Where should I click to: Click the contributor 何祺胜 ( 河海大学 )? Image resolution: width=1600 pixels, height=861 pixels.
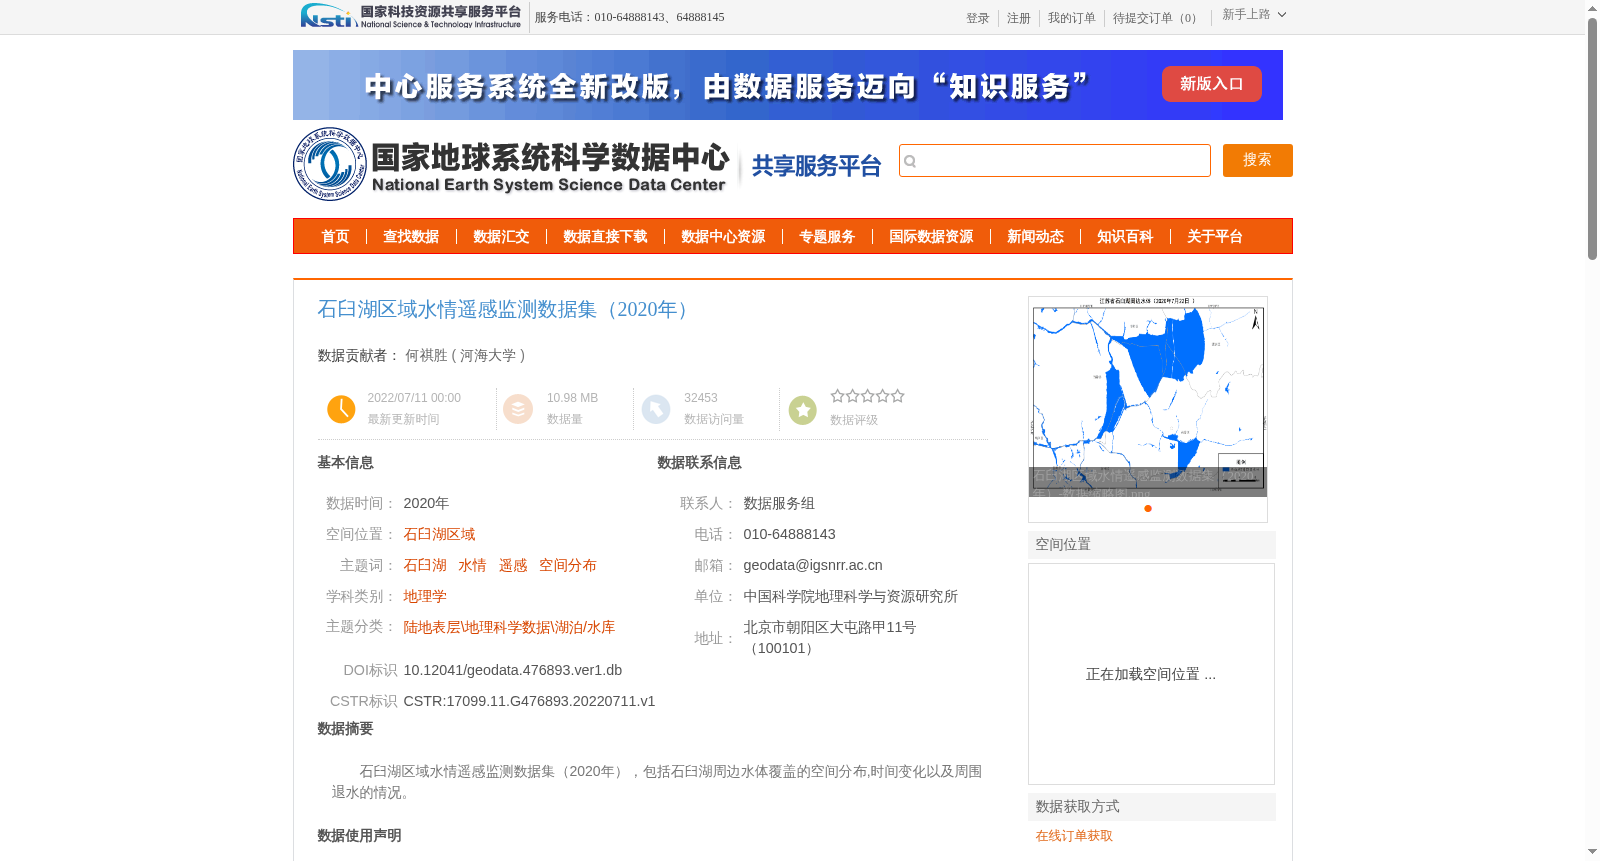click(x=465, y=356)
